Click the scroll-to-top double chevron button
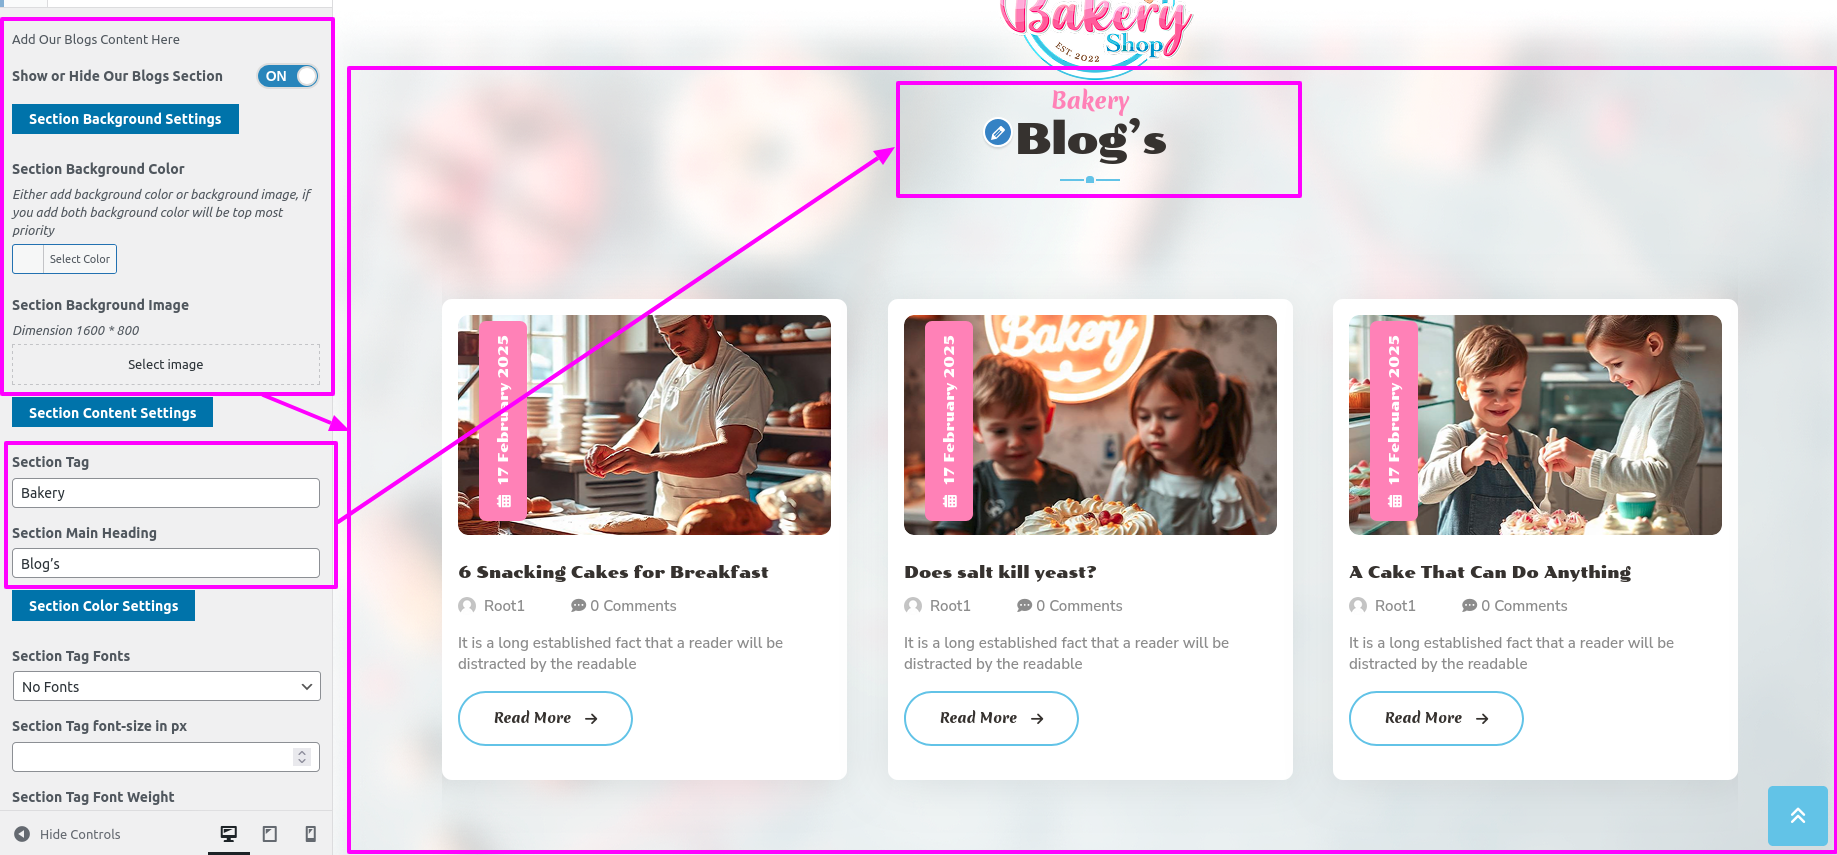Viewport: 1837px width, 855px height. pos(1797,816)
